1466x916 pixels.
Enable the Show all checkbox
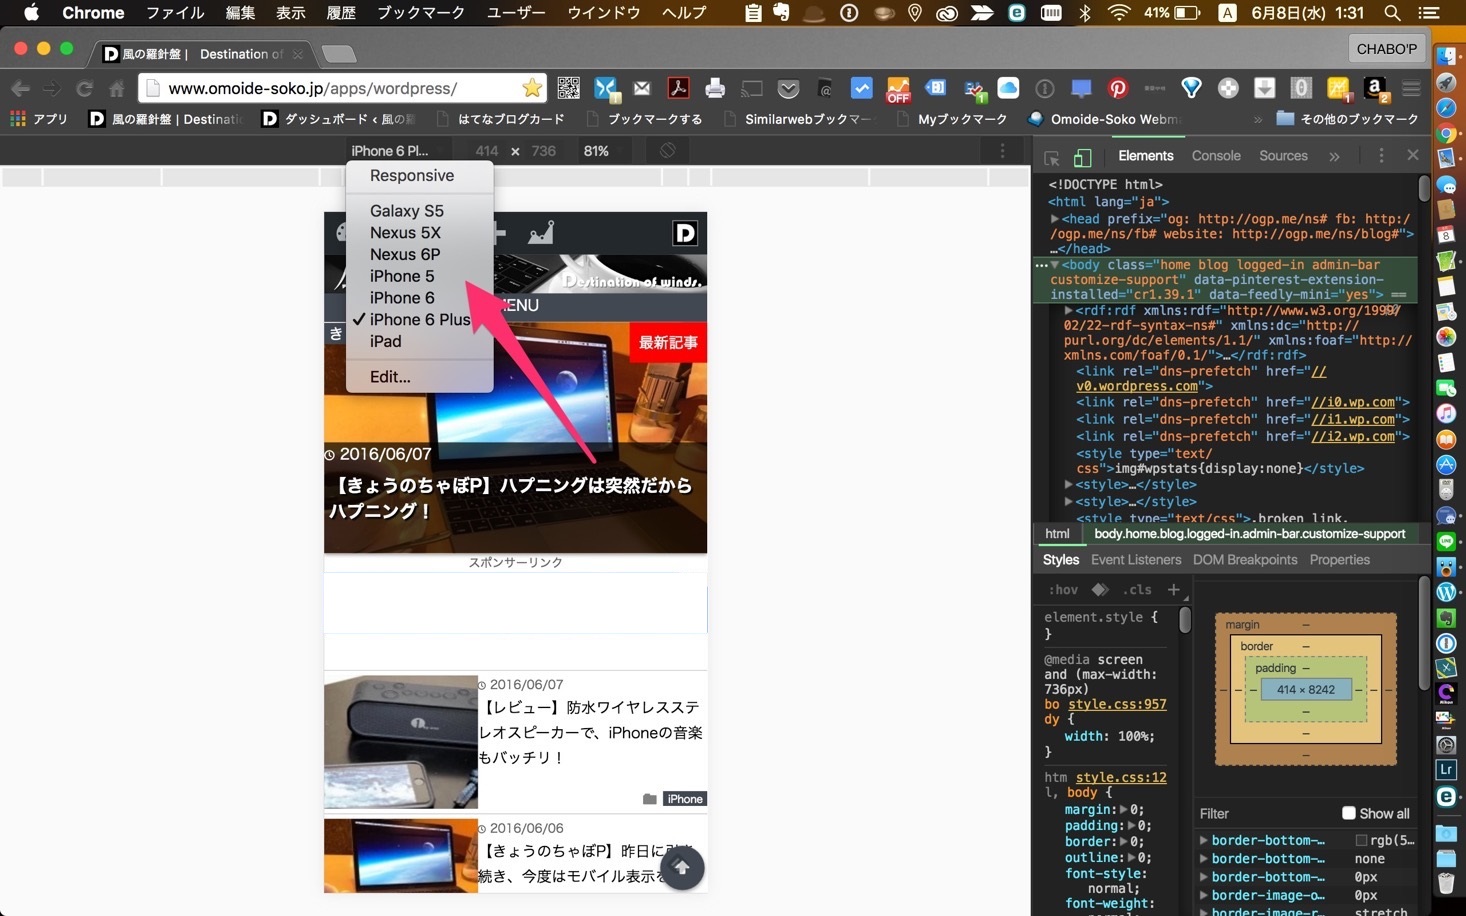[1348, 813]
